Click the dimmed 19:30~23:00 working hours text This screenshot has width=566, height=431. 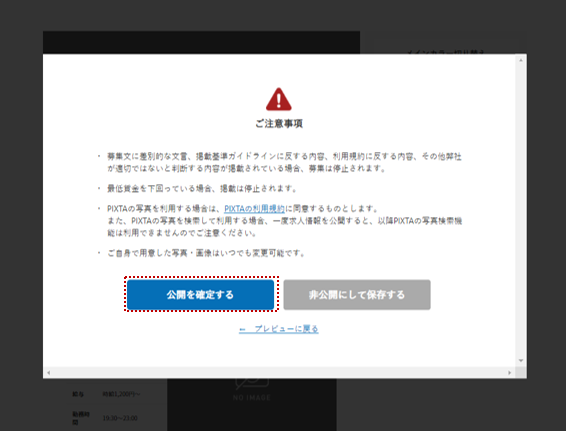(120, 418)
